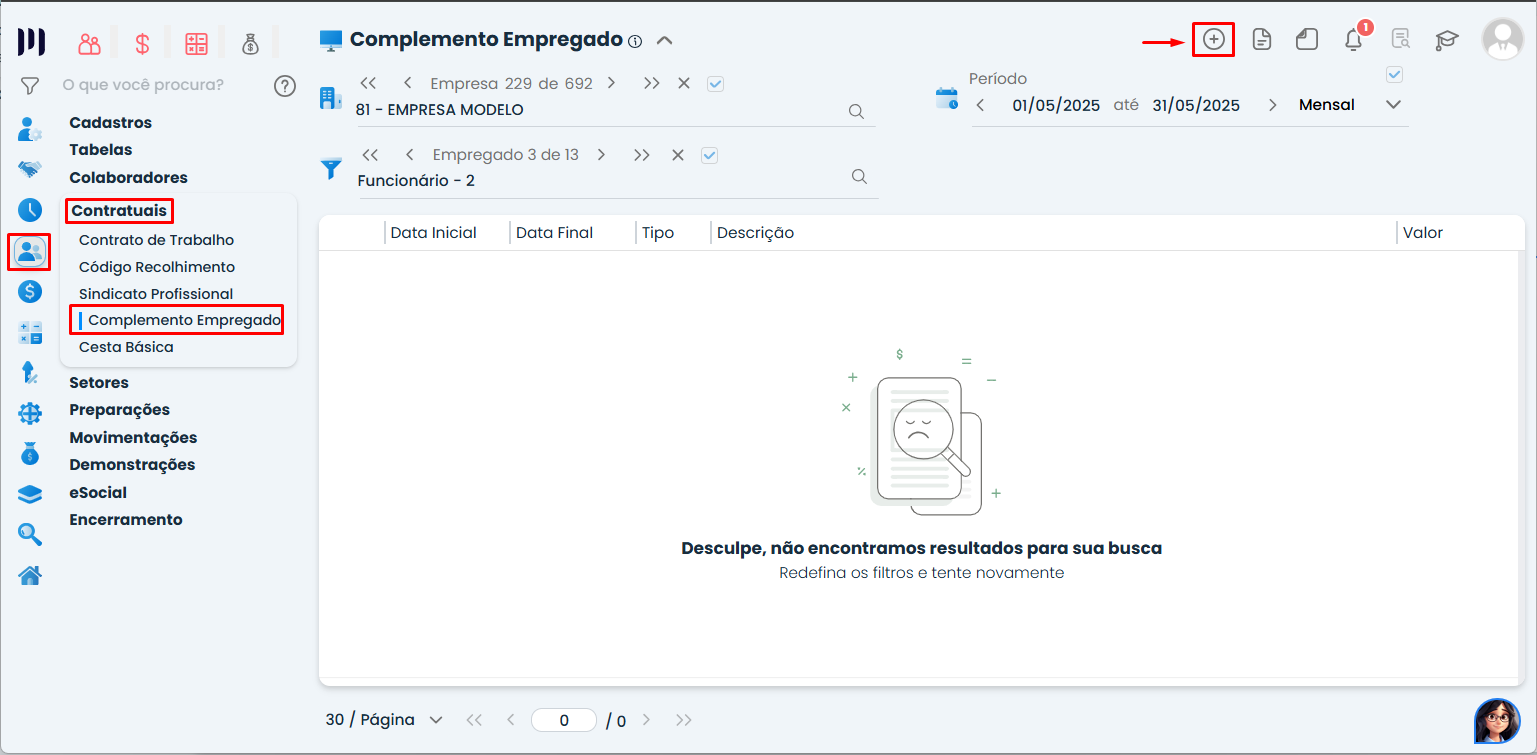Open the Cesta Básica menu item
The width and height of the screenshot is (1537, 755).
126,347
